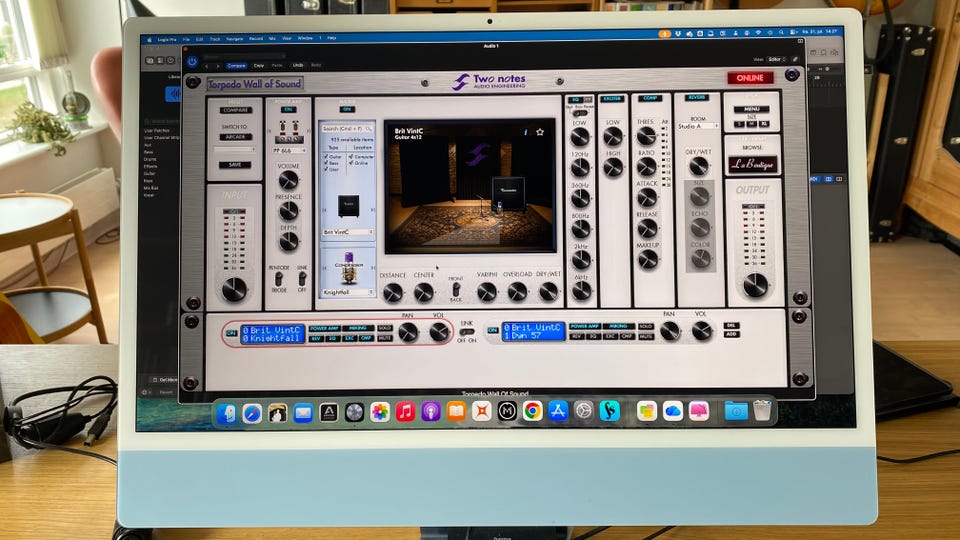
Task: Click the link icon beside View Editor
Action: 795,59
